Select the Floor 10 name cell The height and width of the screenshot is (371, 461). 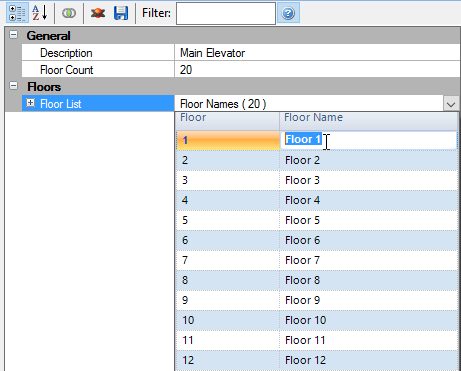[x=368, y=320]
